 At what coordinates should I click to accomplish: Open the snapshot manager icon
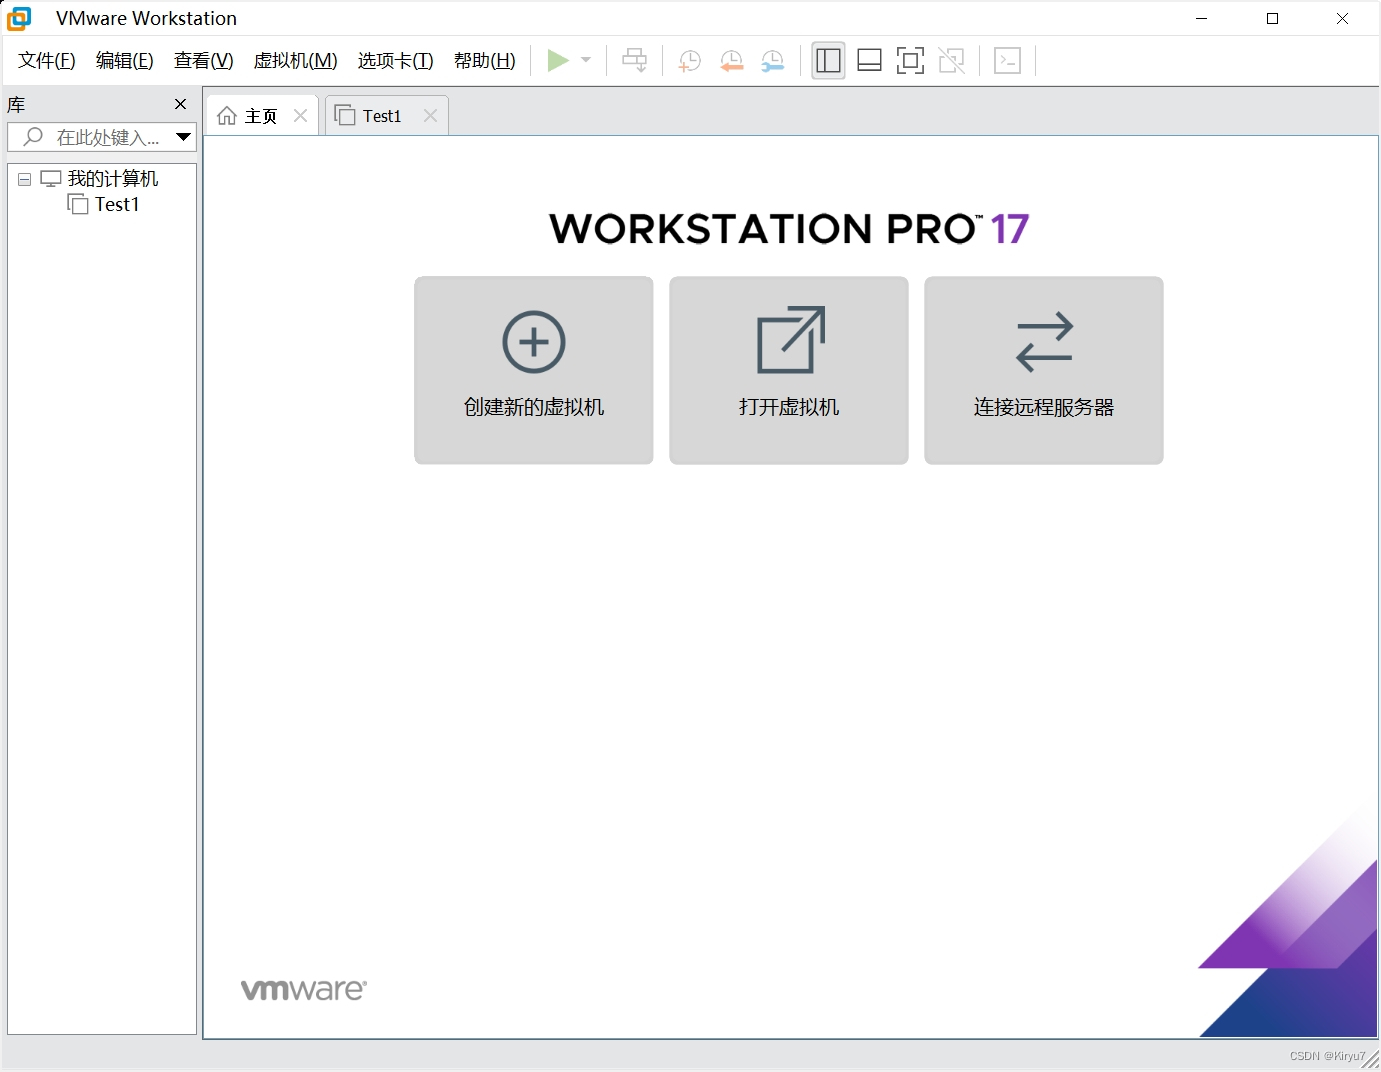click(773, 61)
